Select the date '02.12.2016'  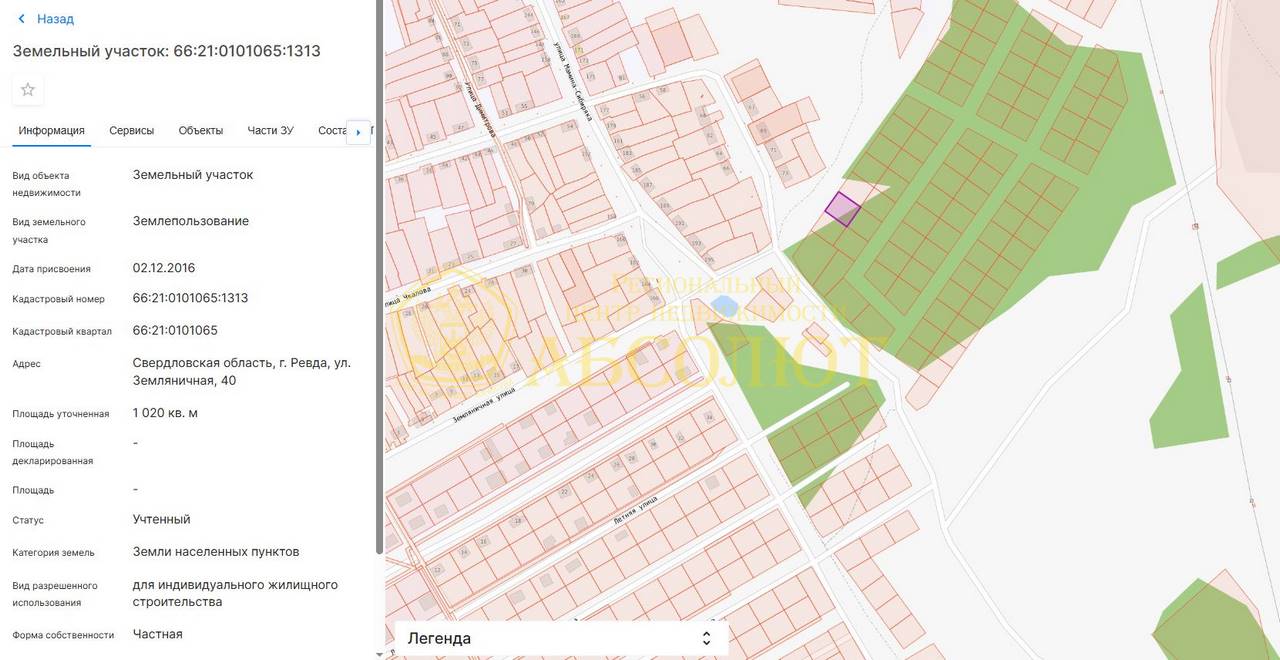[x=164, y=268]
